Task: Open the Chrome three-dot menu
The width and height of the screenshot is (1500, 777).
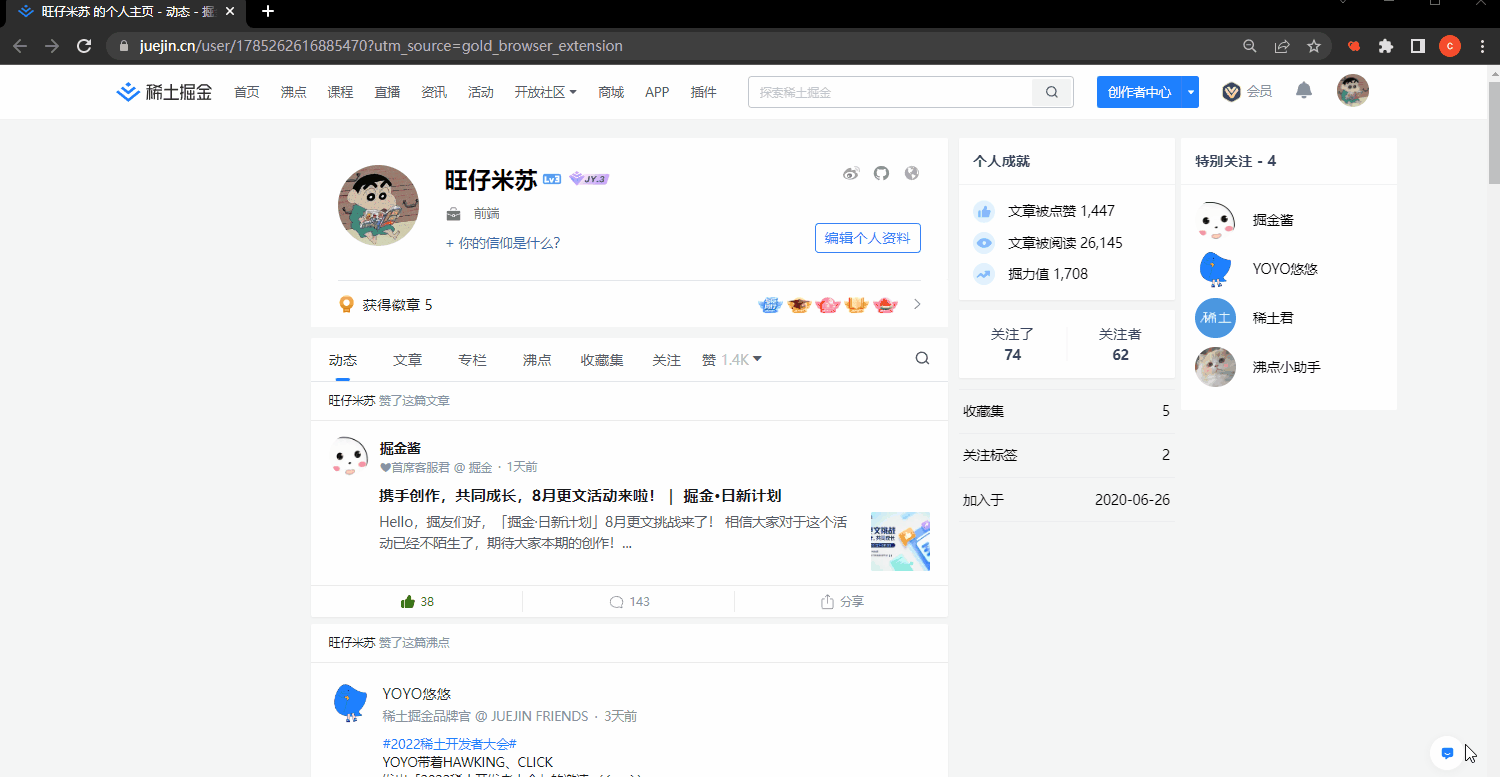Action: (1482, 46)
